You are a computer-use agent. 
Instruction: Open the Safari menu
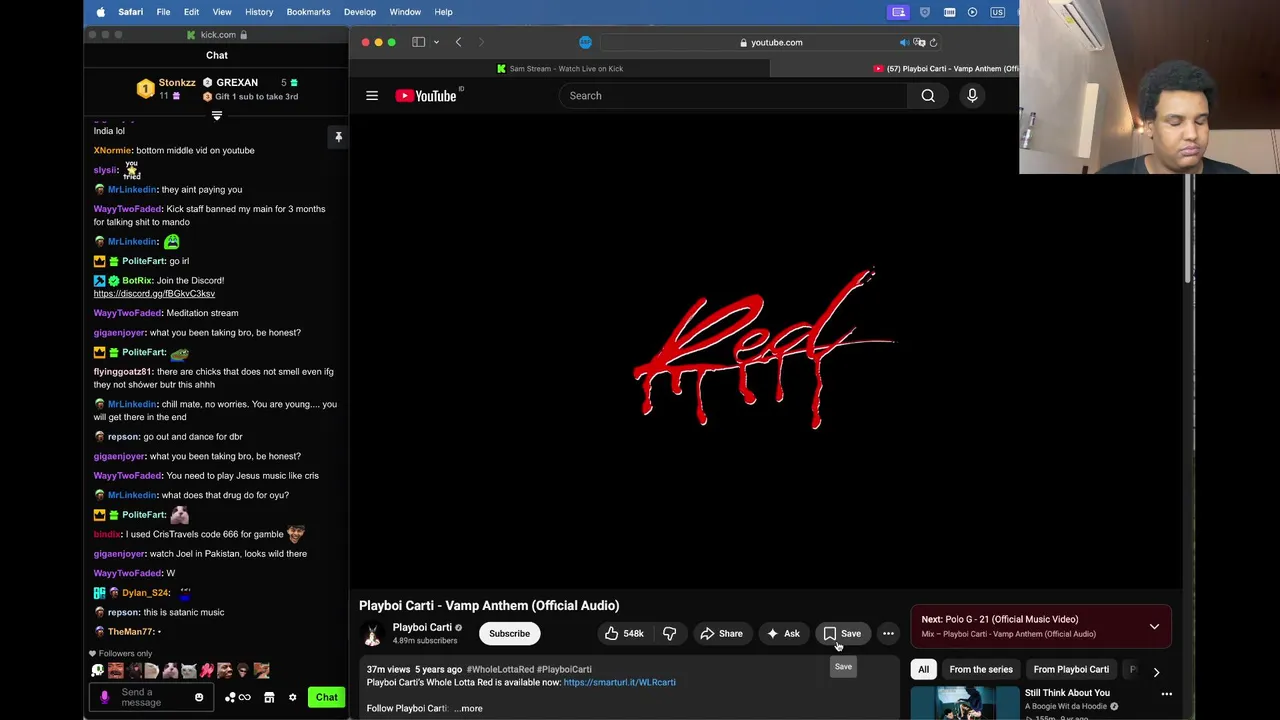130,12
